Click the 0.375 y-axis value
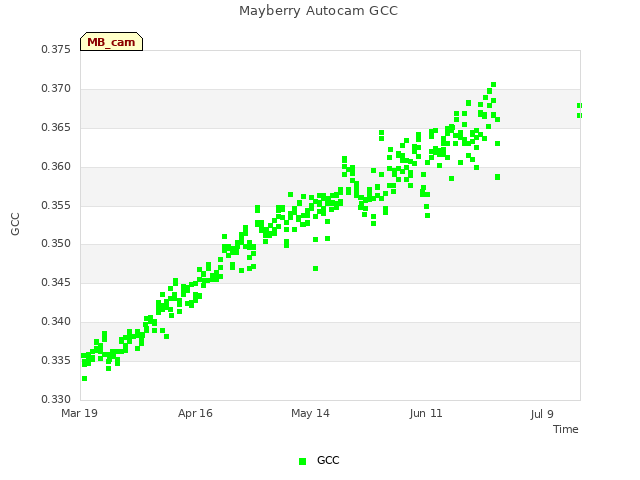The width and height of the screenshot is (640, 480). tap(56, 50)
